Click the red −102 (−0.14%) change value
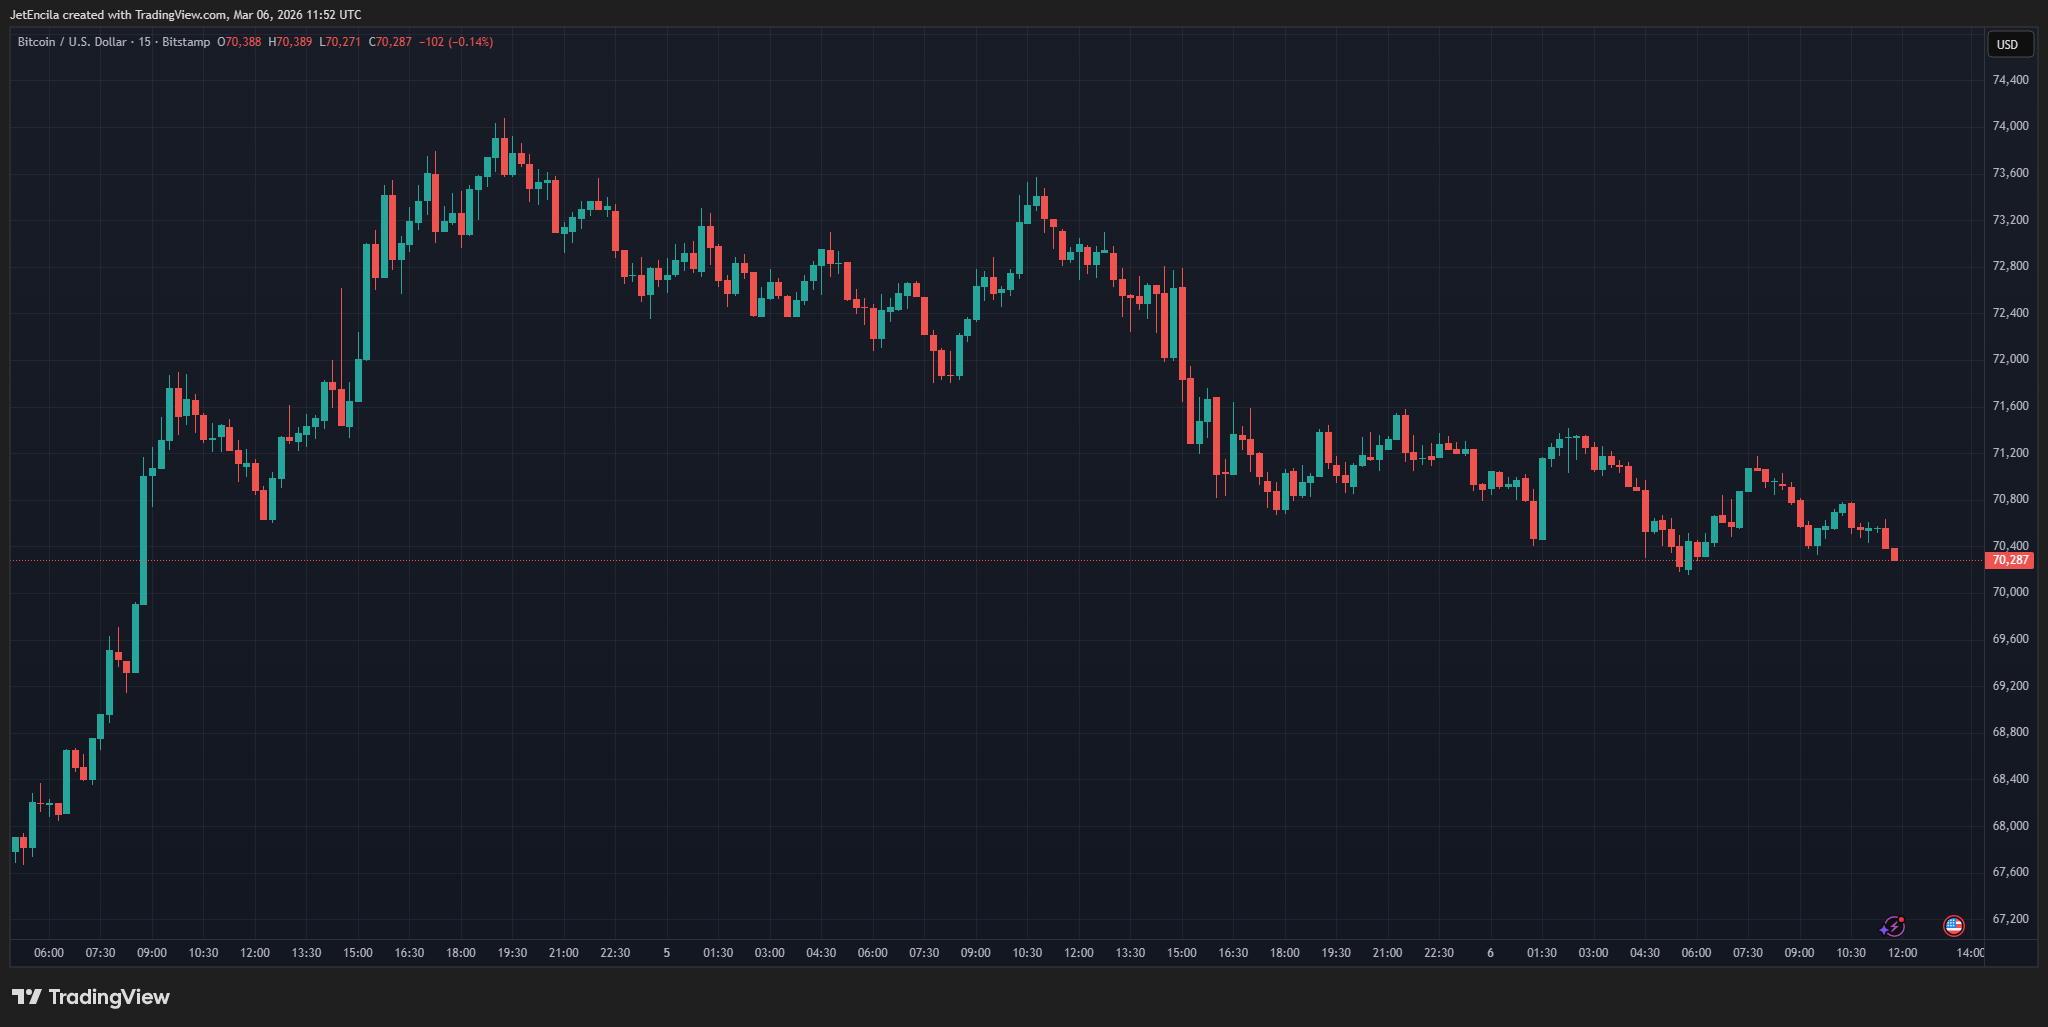The width and height of the screenshot is (2048, 1027). pos(456,42)
